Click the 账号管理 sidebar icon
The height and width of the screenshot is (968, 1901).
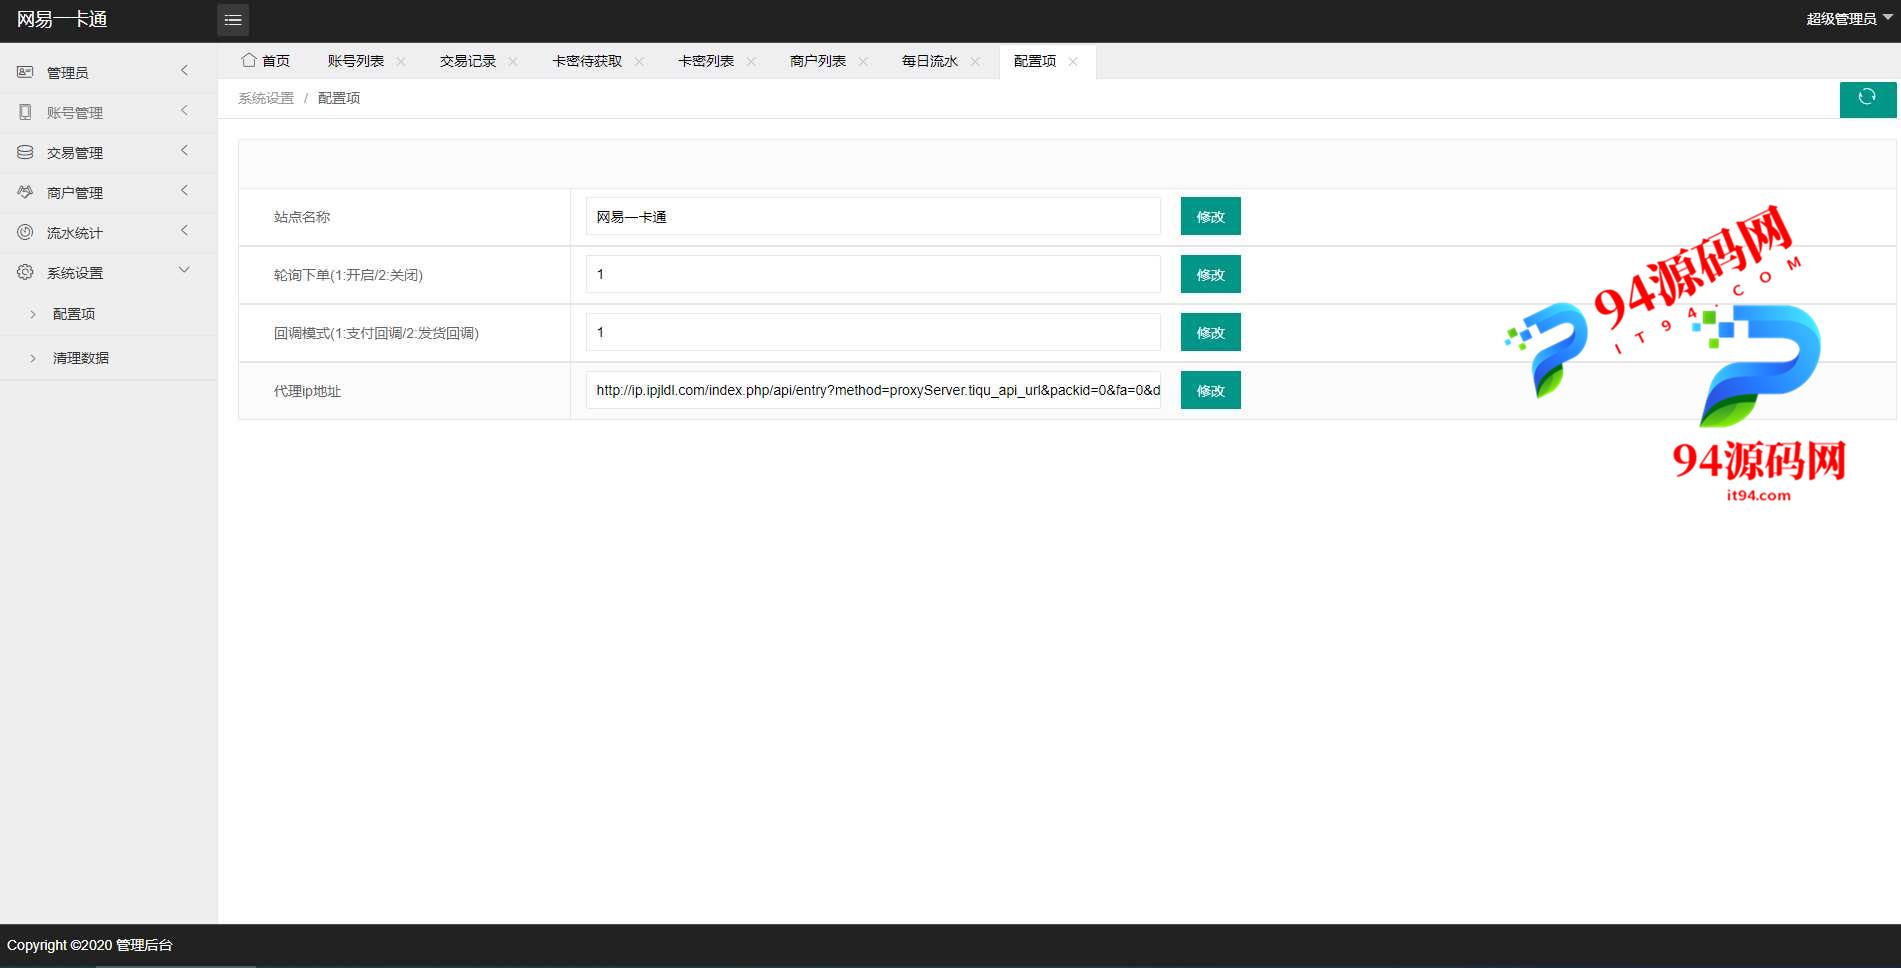coord(25,112)
